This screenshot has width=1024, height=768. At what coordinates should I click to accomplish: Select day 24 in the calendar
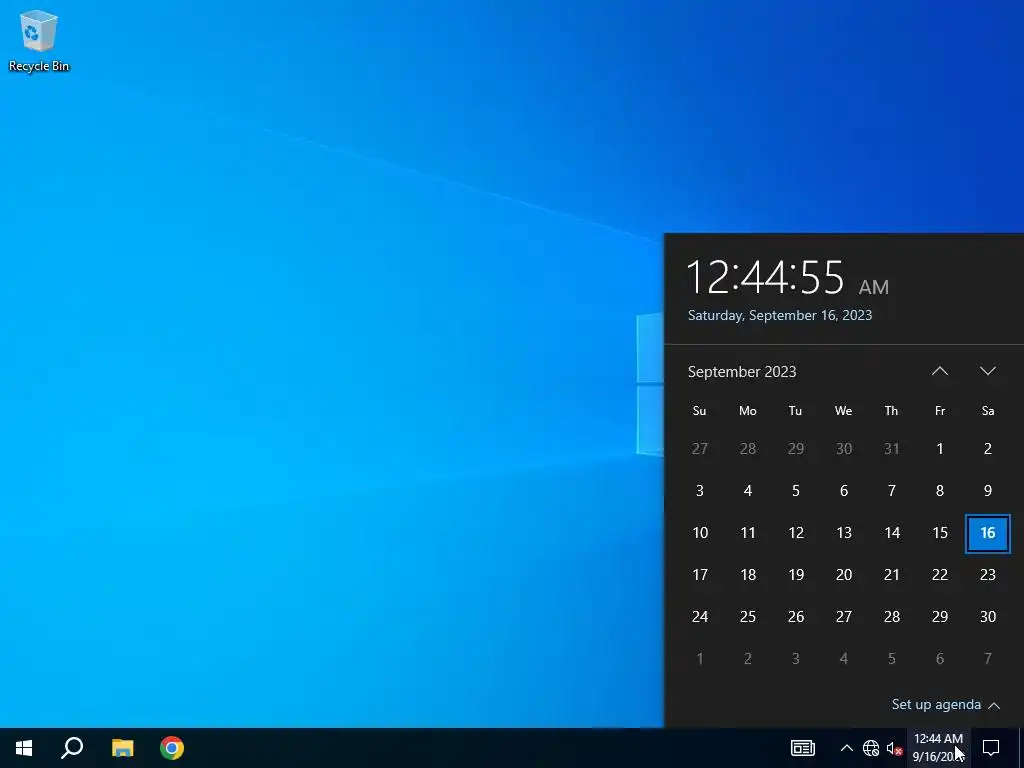coord(700,616)
